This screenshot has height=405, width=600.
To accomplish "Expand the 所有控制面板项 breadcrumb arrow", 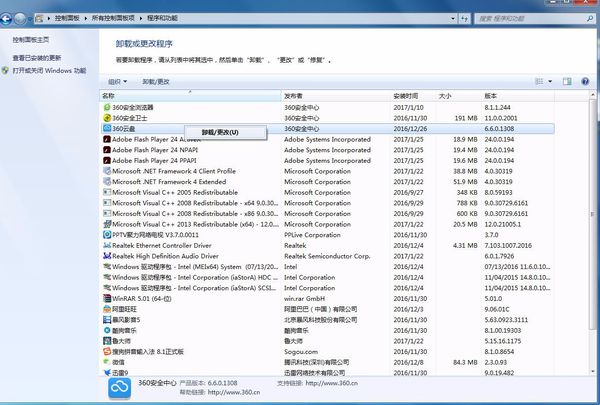I will coord(141,18).
